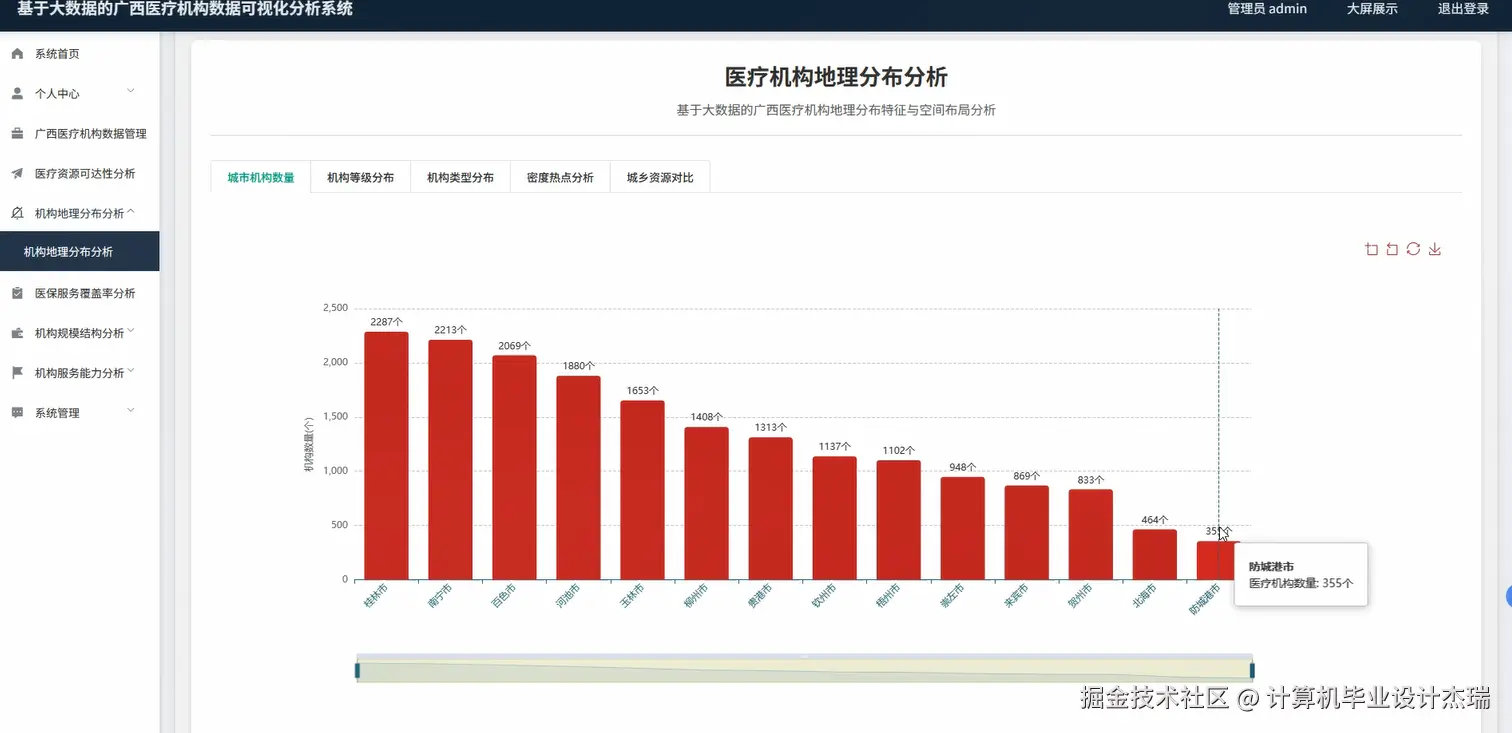Activate the chart area zoom tool
Viewport: 1512px width, 733px height.
coord(1371,249)
